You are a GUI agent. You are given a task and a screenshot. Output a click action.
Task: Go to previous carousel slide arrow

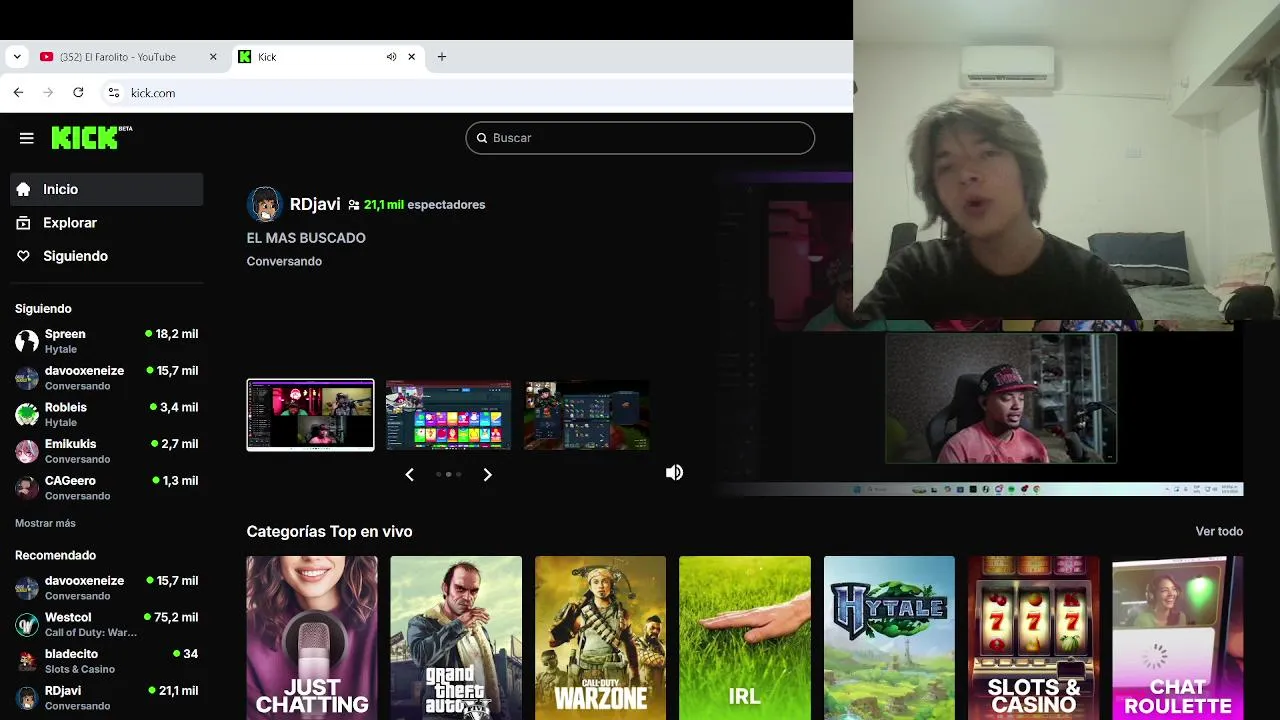pyautogui.click(x=409, y=474)
